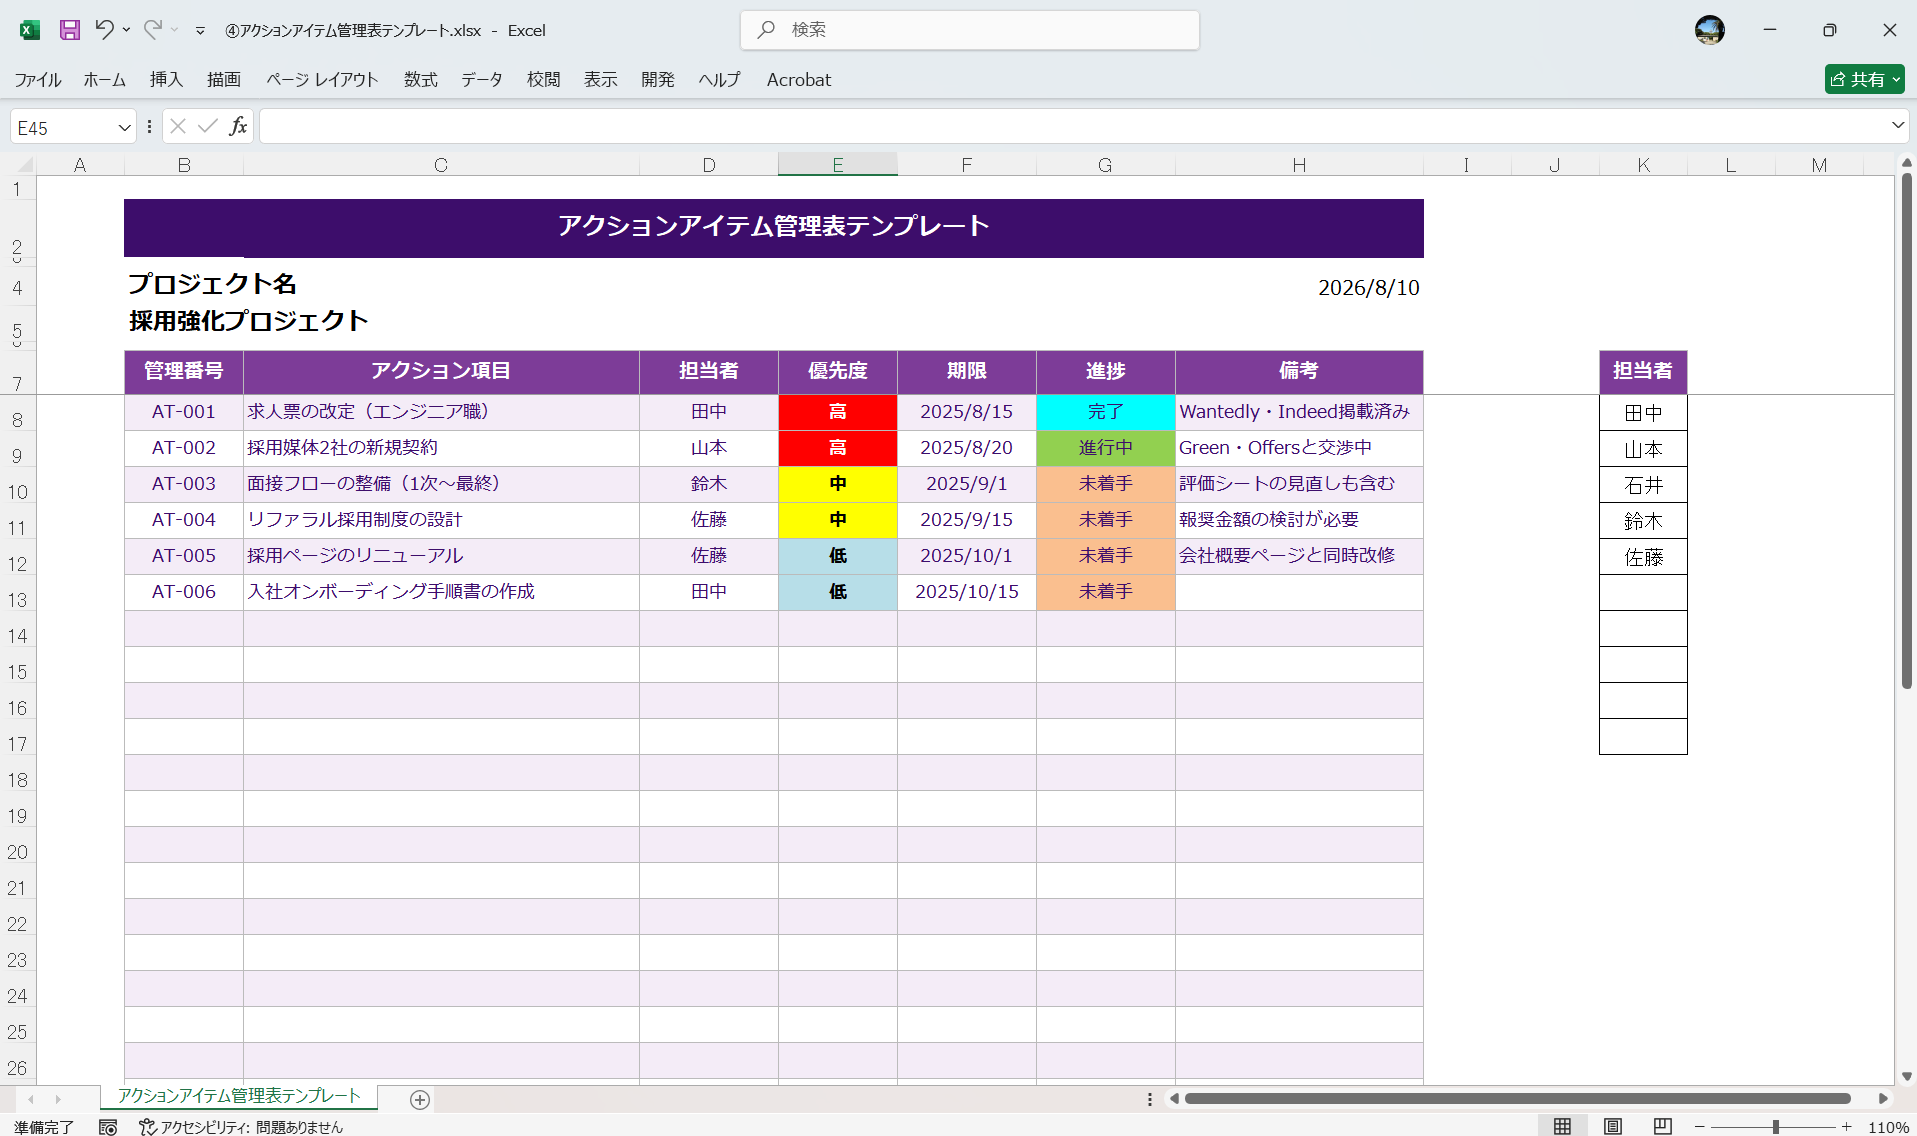Click アクセシビリティ: 問題ありません status

(241, 1127)
